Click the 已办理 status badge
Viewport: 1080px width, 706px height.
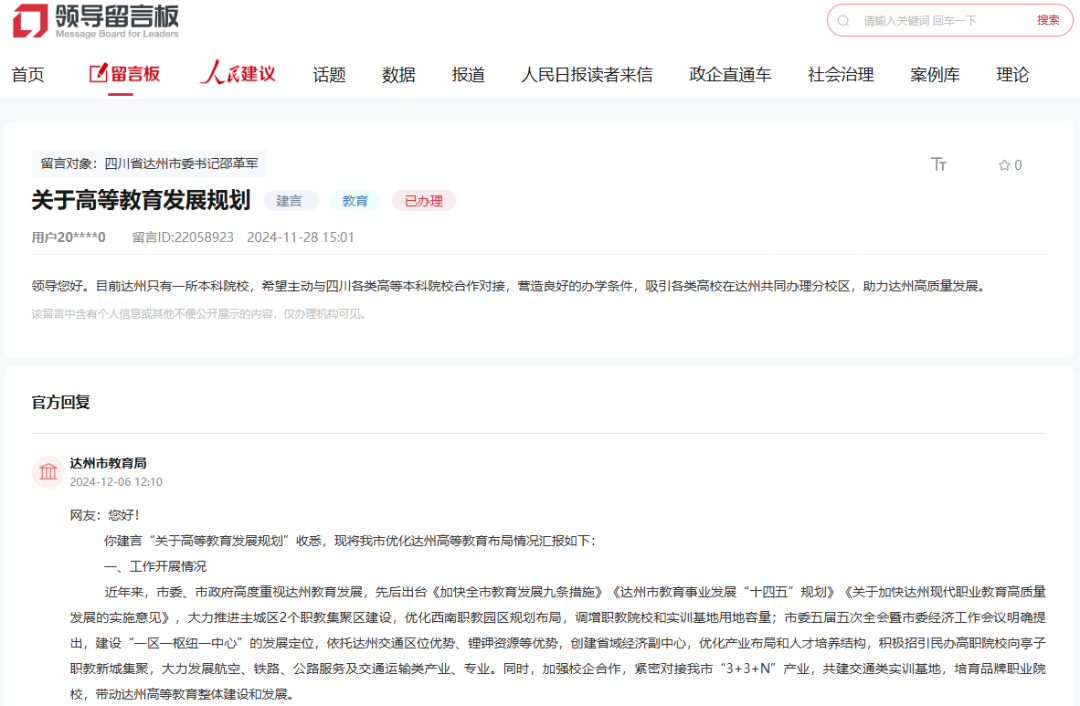coord(423,200)
